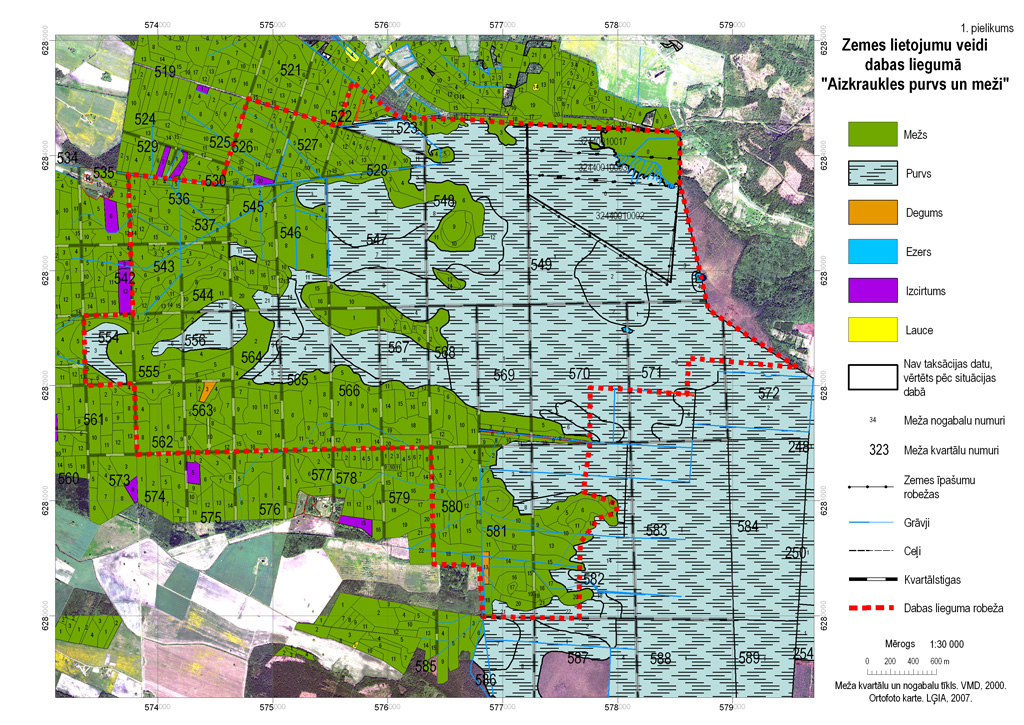The image size is (1024, 725).
Task: Select the orange Degums legend swatch
Action: click(872, 212)
